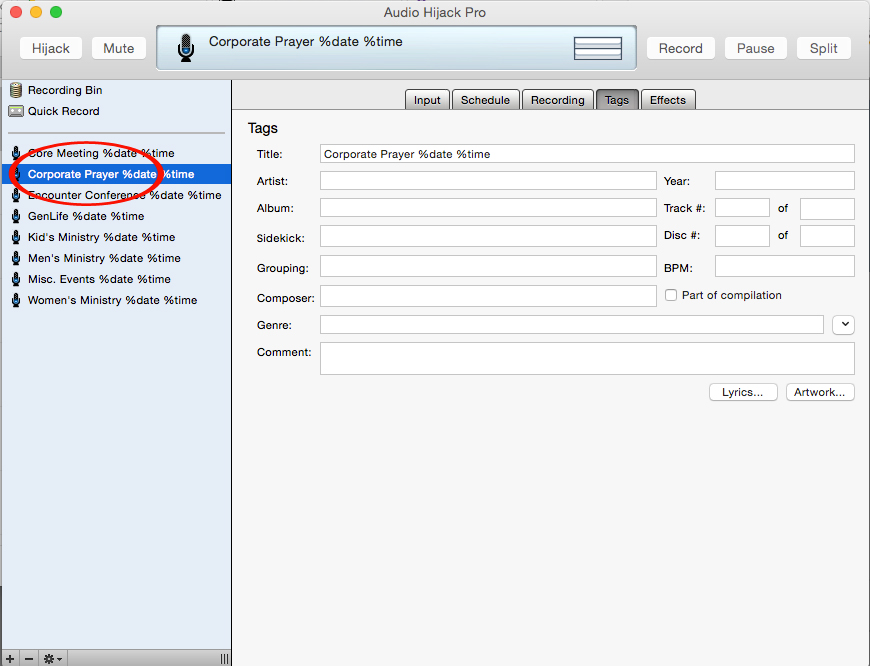The image size is (870, 666).
Task: Select Encounter Conference %date %time session
Action: coord(117,195)
